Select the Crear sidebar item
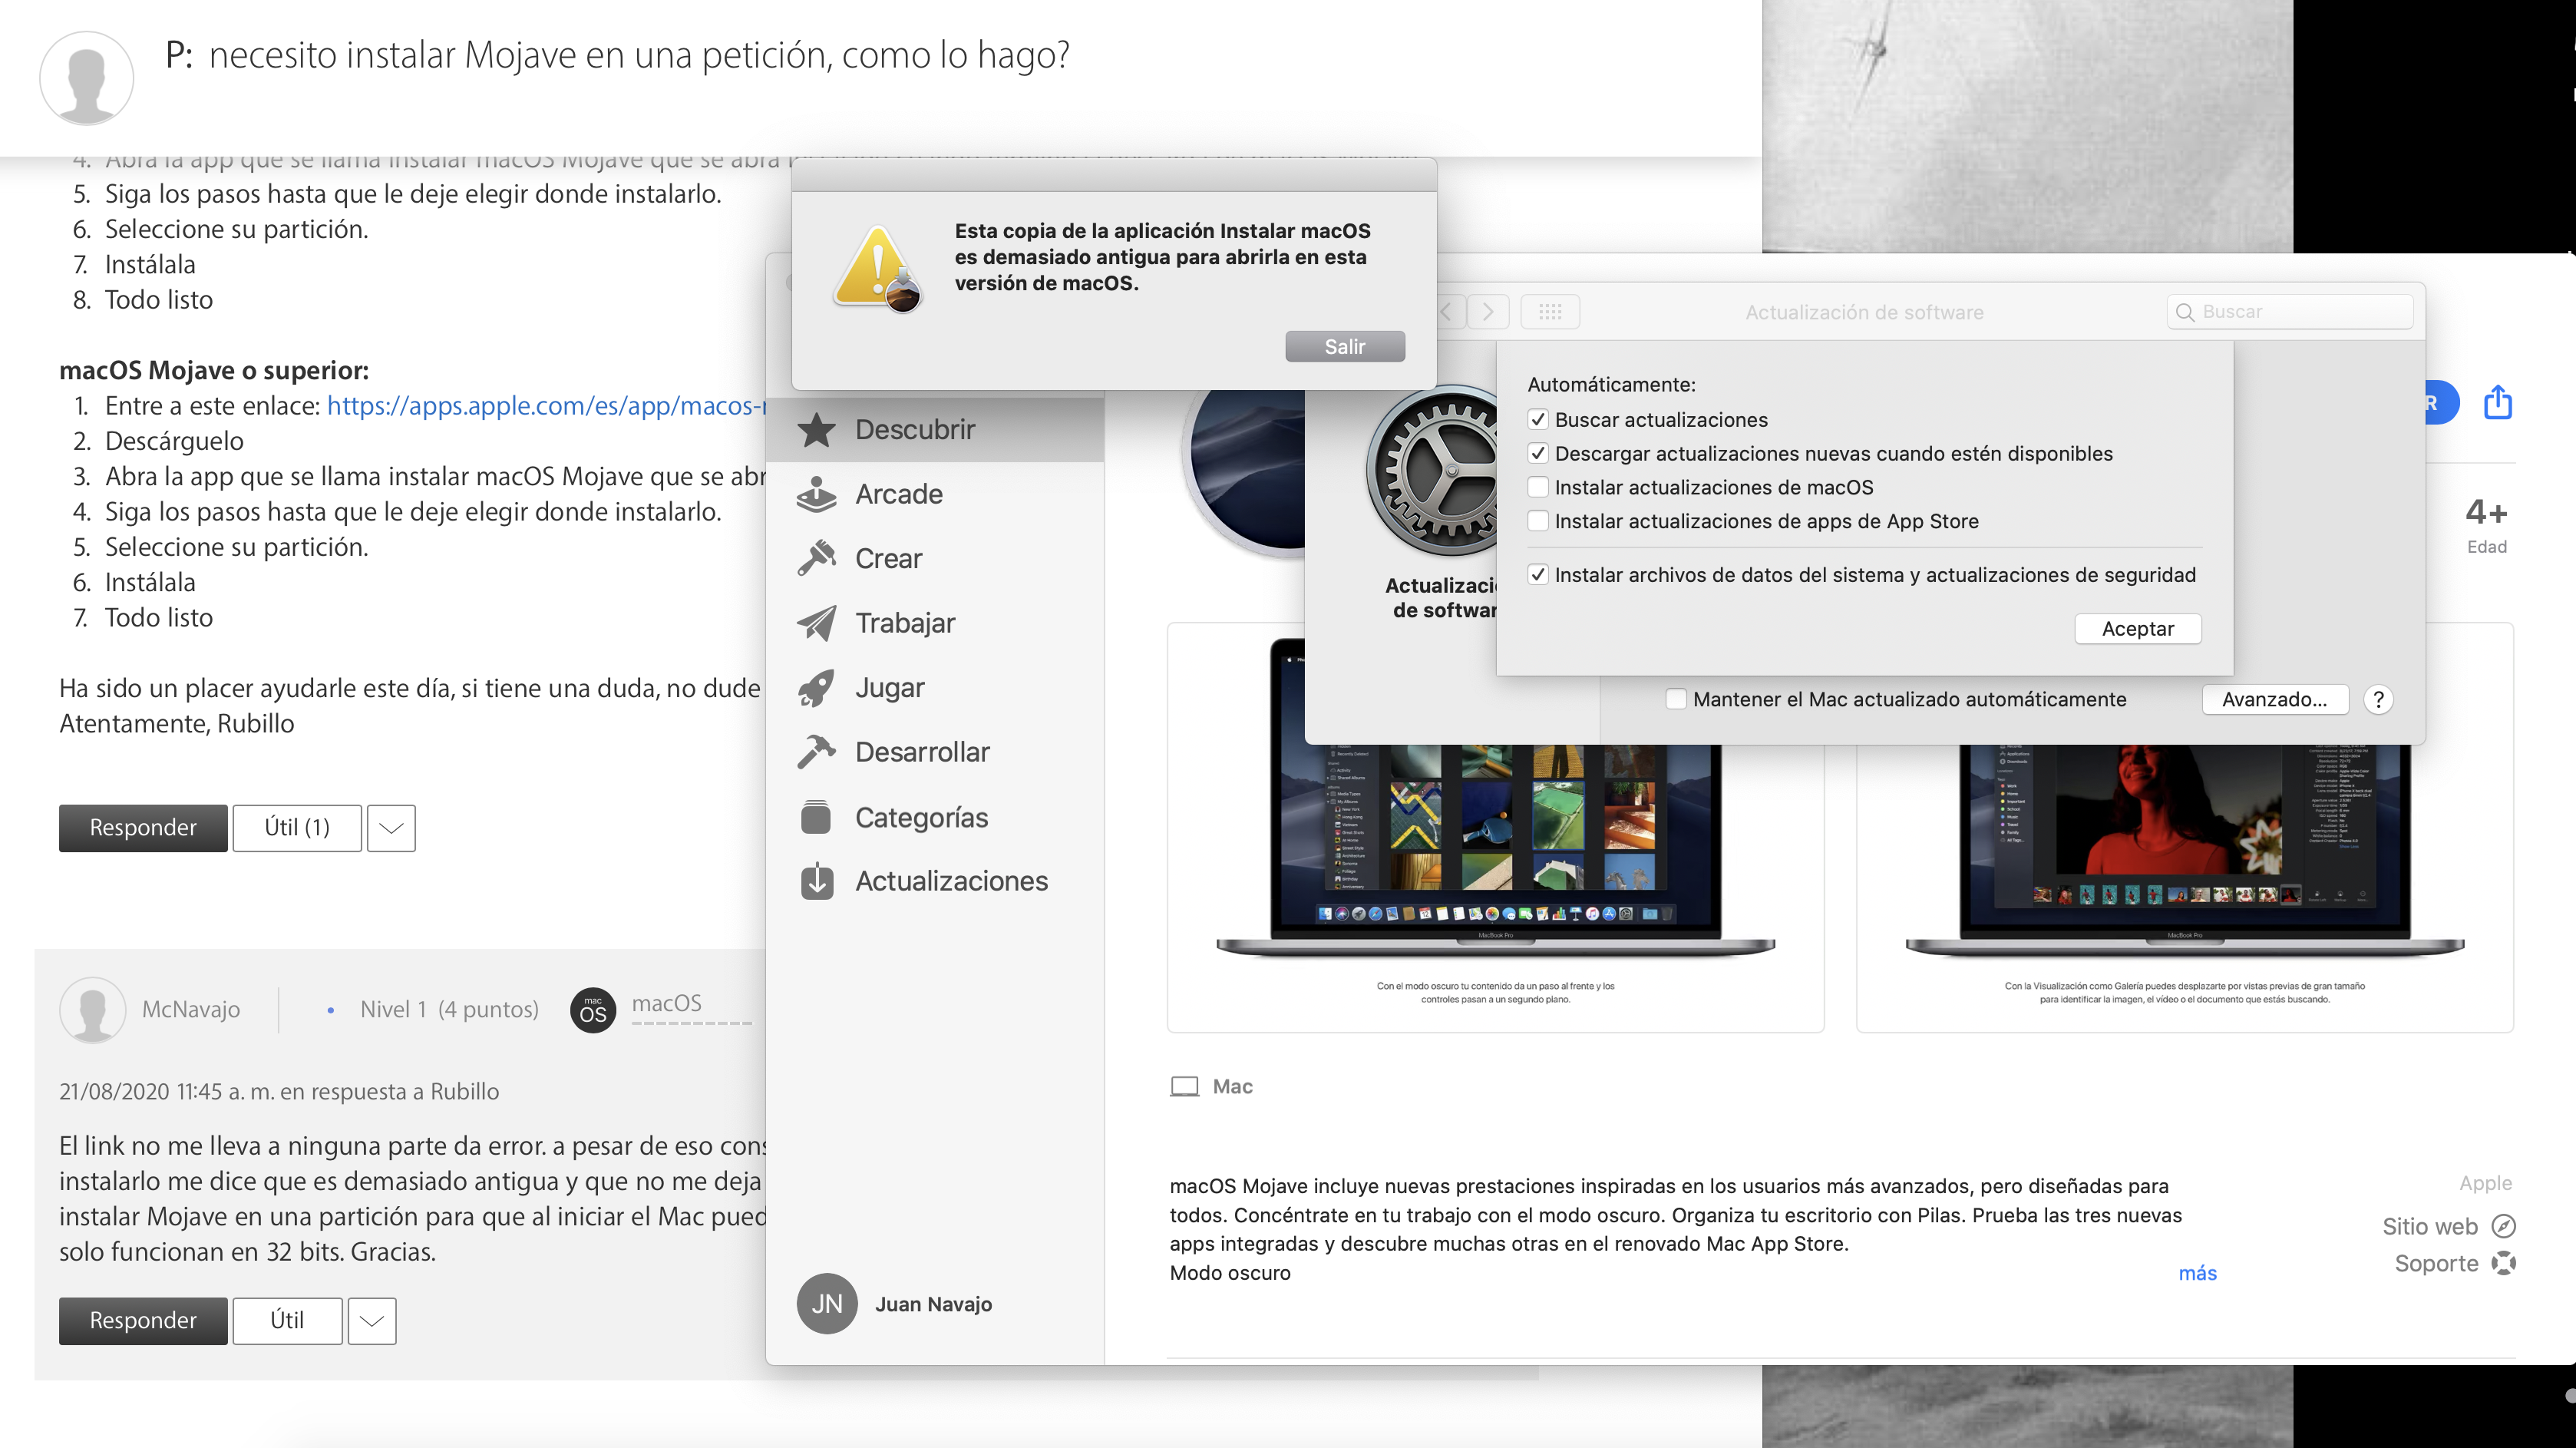This screenshot has width=2576, height=1448. [887, 558]
